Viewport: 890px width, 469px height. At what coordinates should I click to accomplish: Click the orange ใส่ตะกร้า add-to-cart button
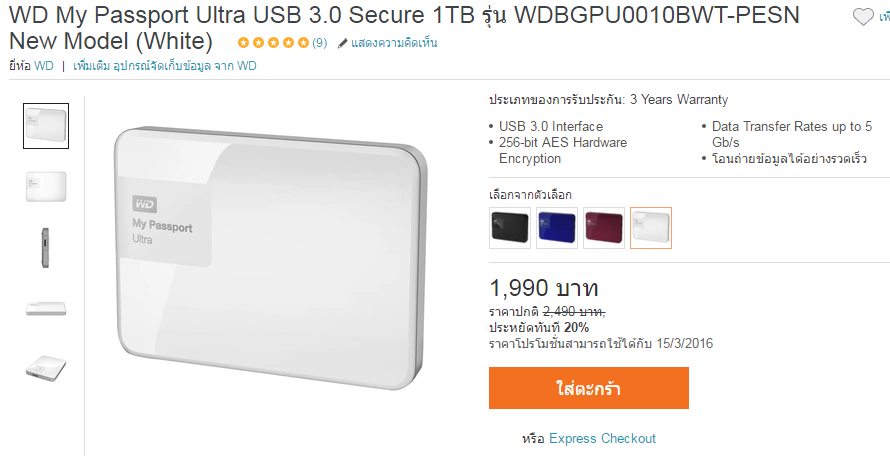point(589,388)
